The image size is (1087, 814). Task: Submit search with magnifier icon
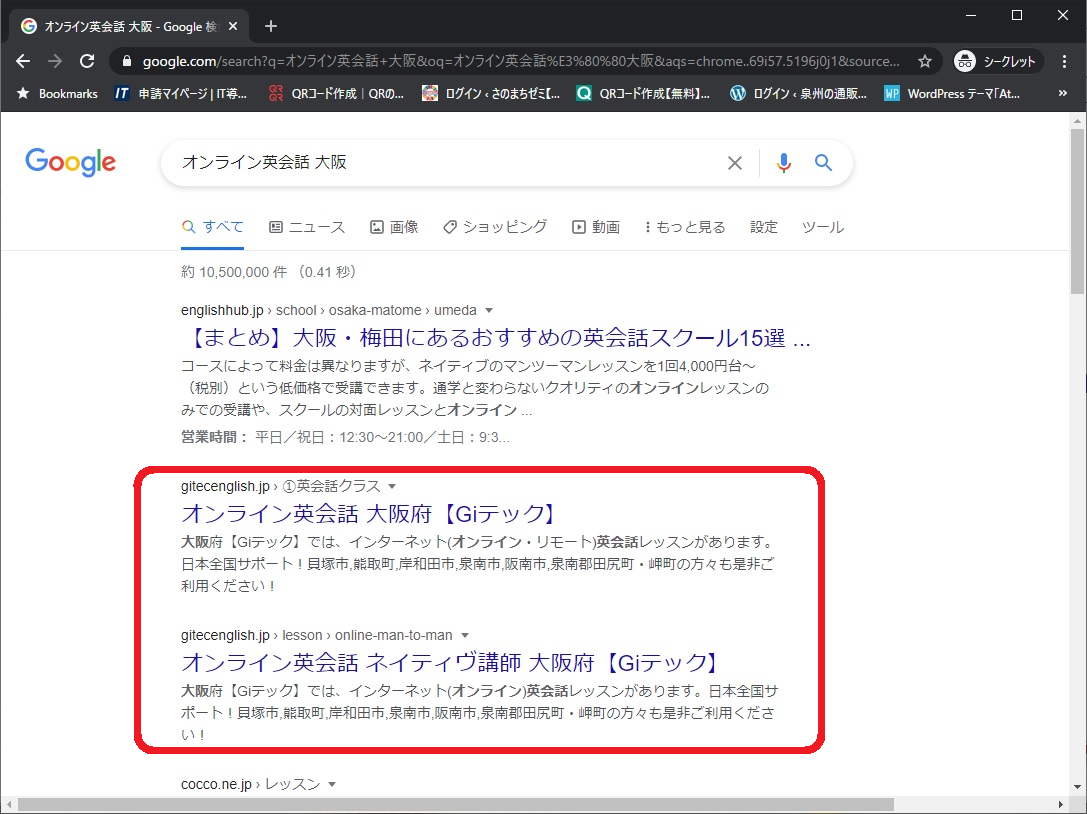pos(823,163)
